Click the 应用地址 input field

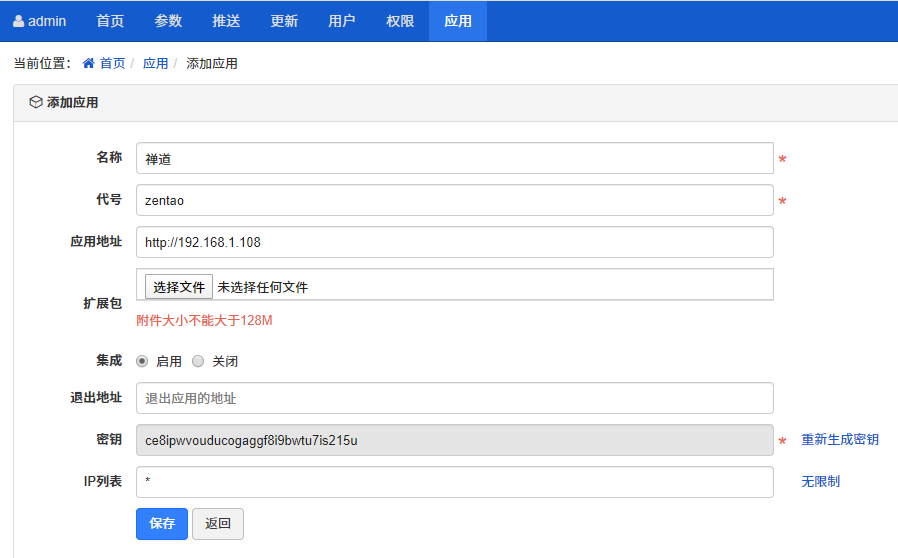[454, 242]
